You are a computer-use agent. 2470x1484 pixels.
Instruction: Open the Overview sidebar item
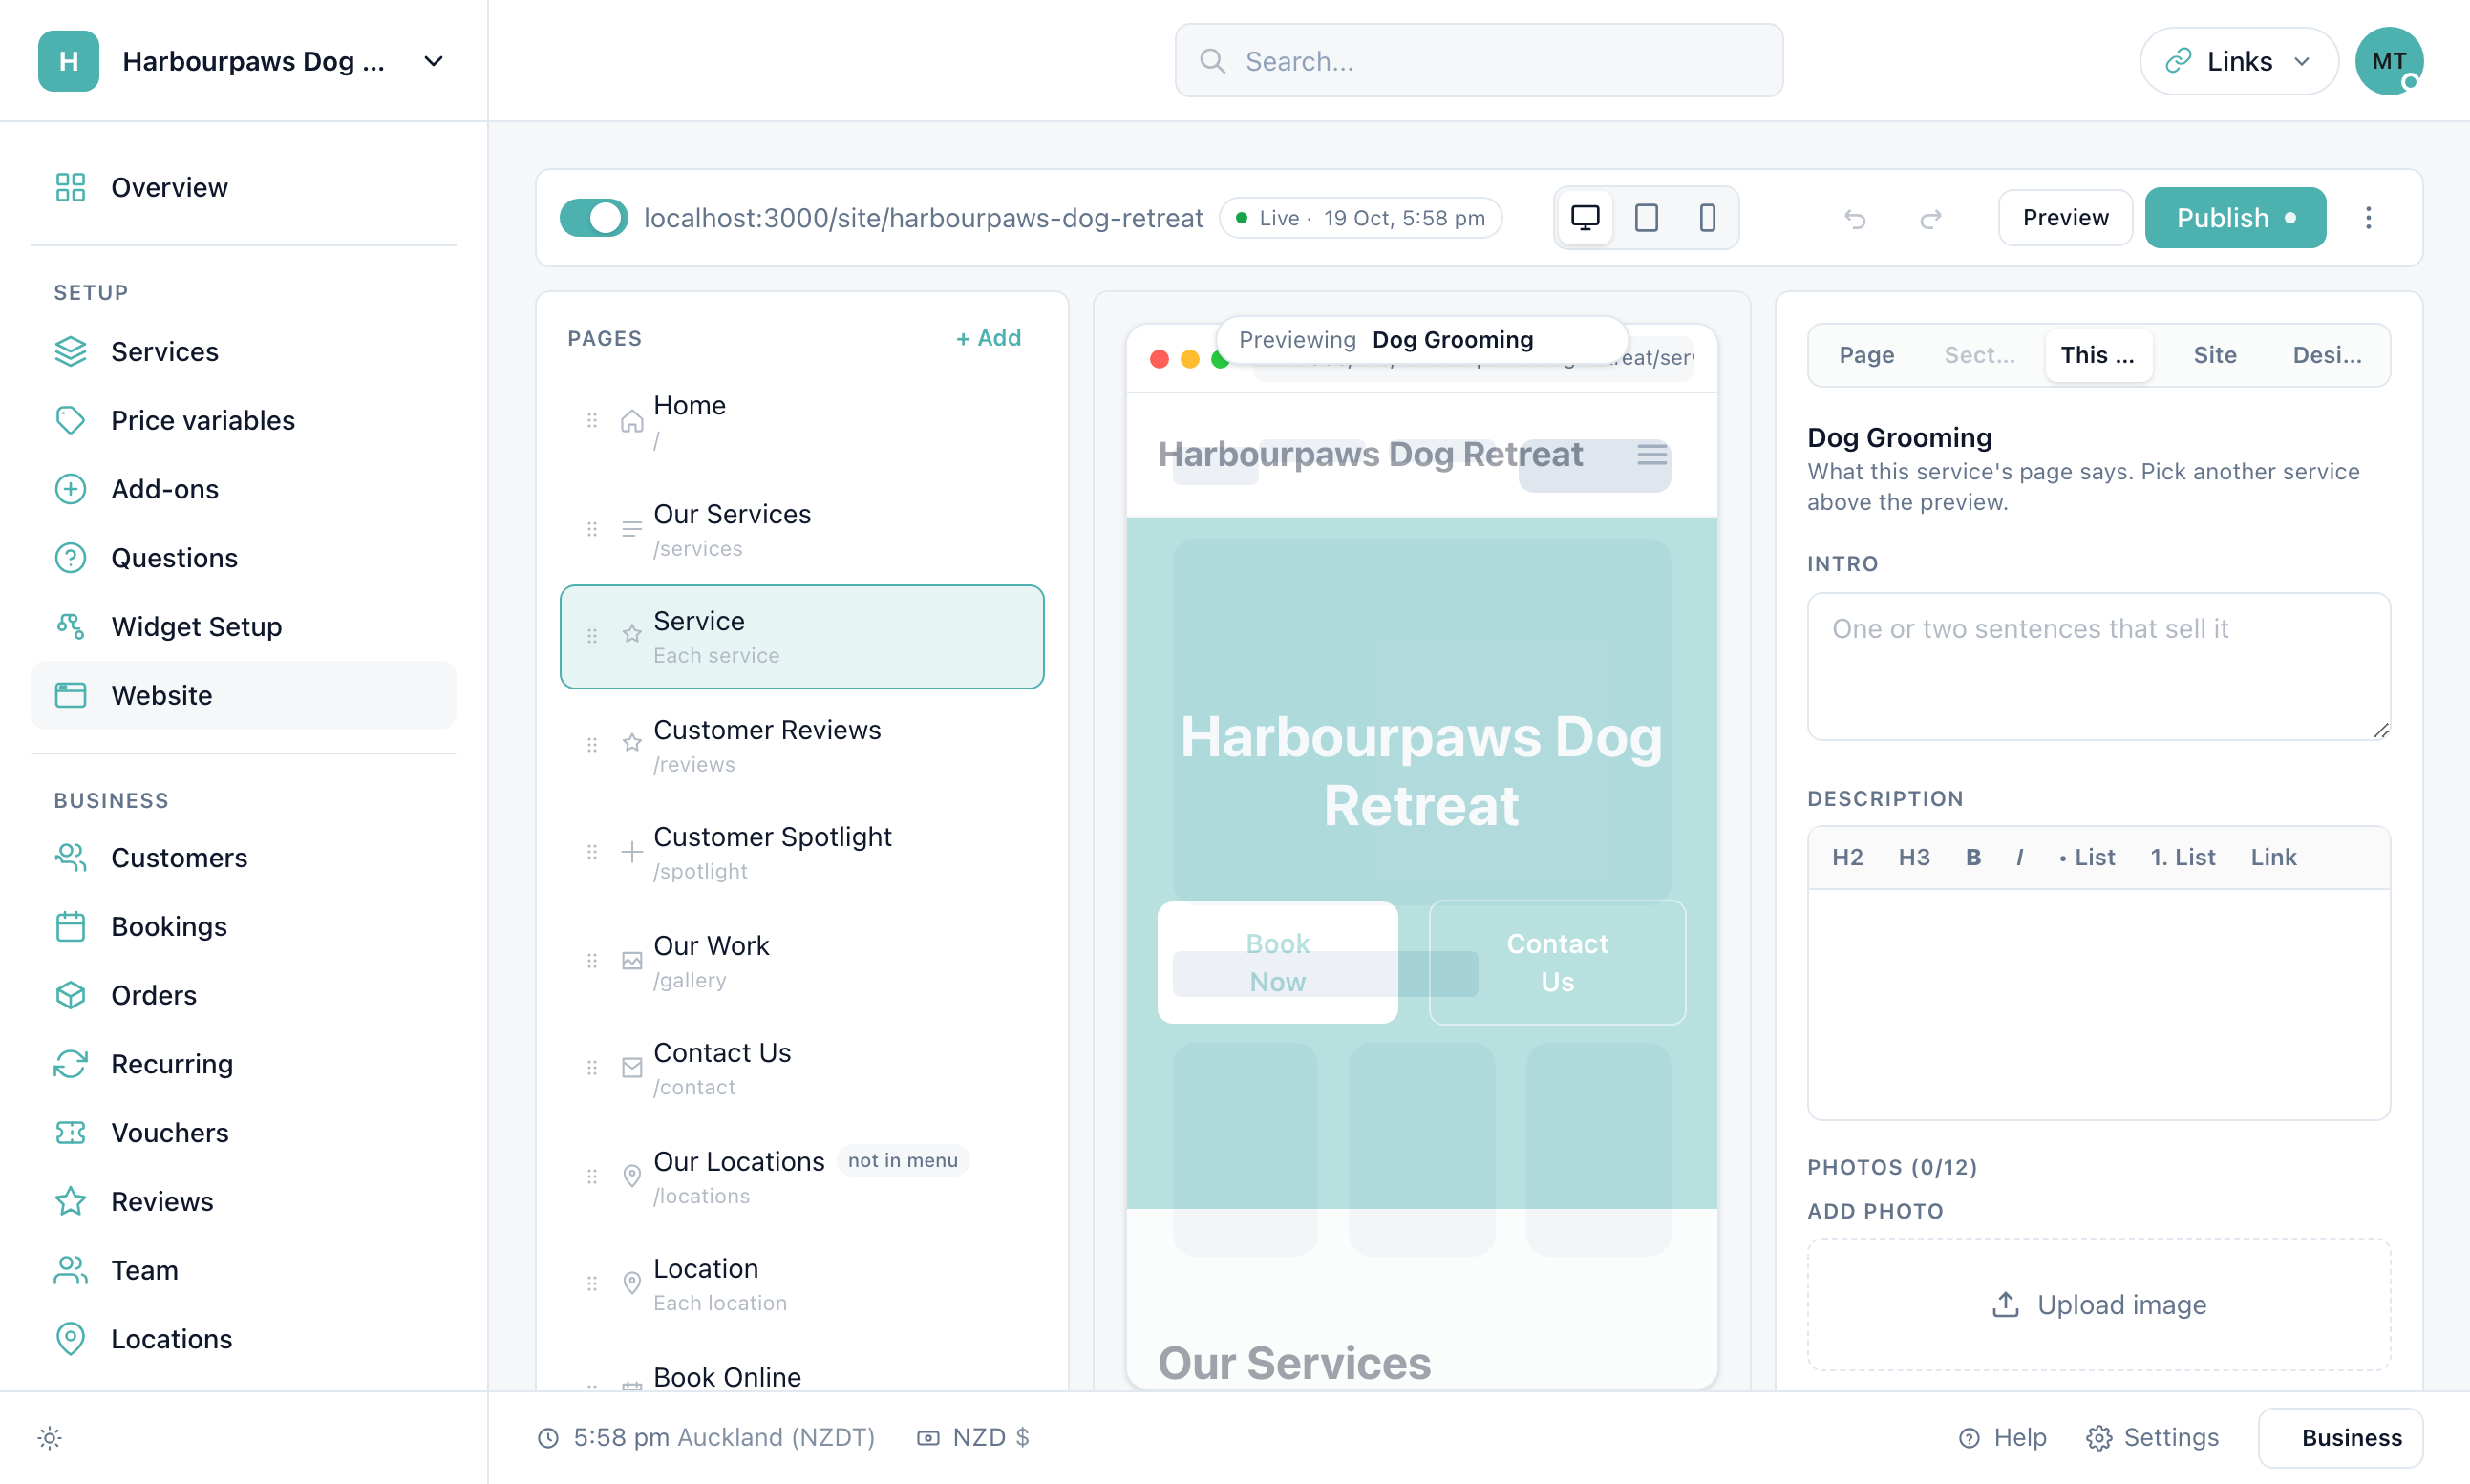coord(243,187)
